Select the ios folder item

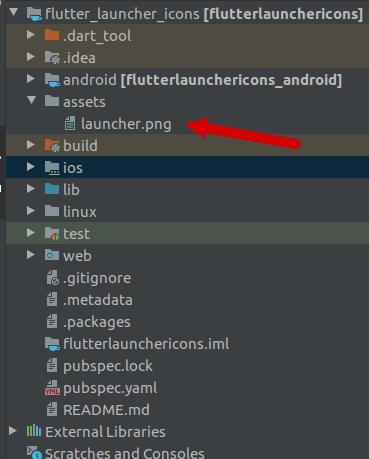click(187, 167)
